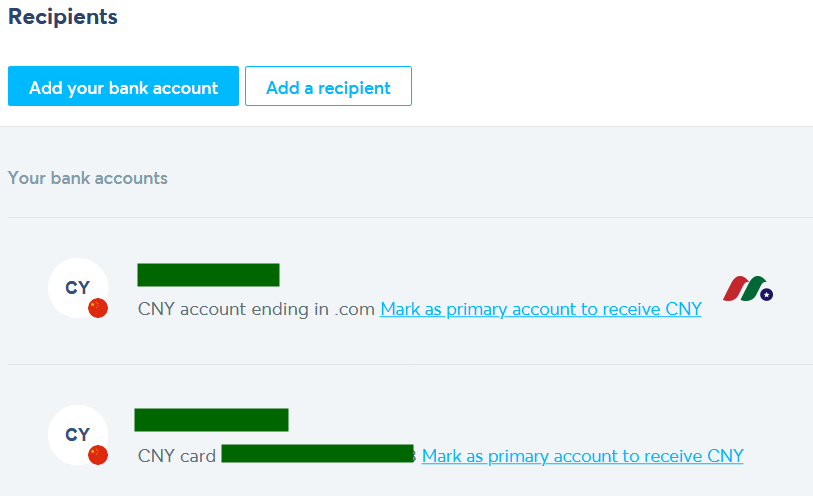
Task: Click the redacted card number bar
Action: pos(318,454)
